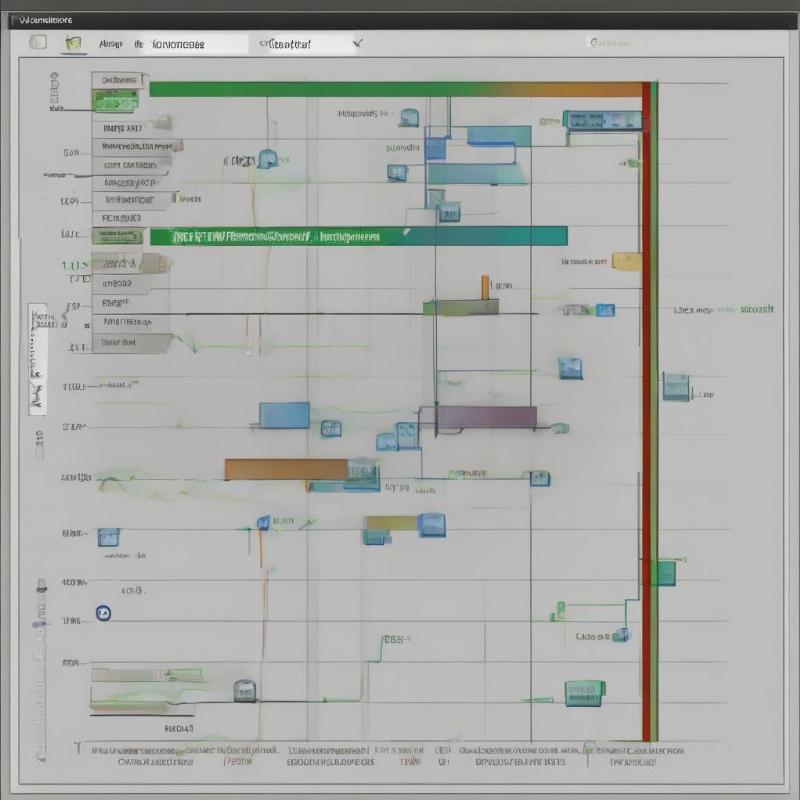Open the vertical panel on the left edge
The height and width of the screenshot is (800, 800).
37,358
